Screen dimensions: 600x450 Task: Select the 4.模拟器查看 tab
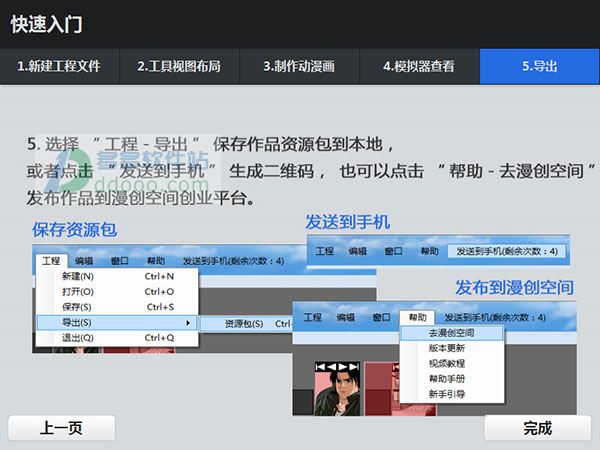(419, 66)
